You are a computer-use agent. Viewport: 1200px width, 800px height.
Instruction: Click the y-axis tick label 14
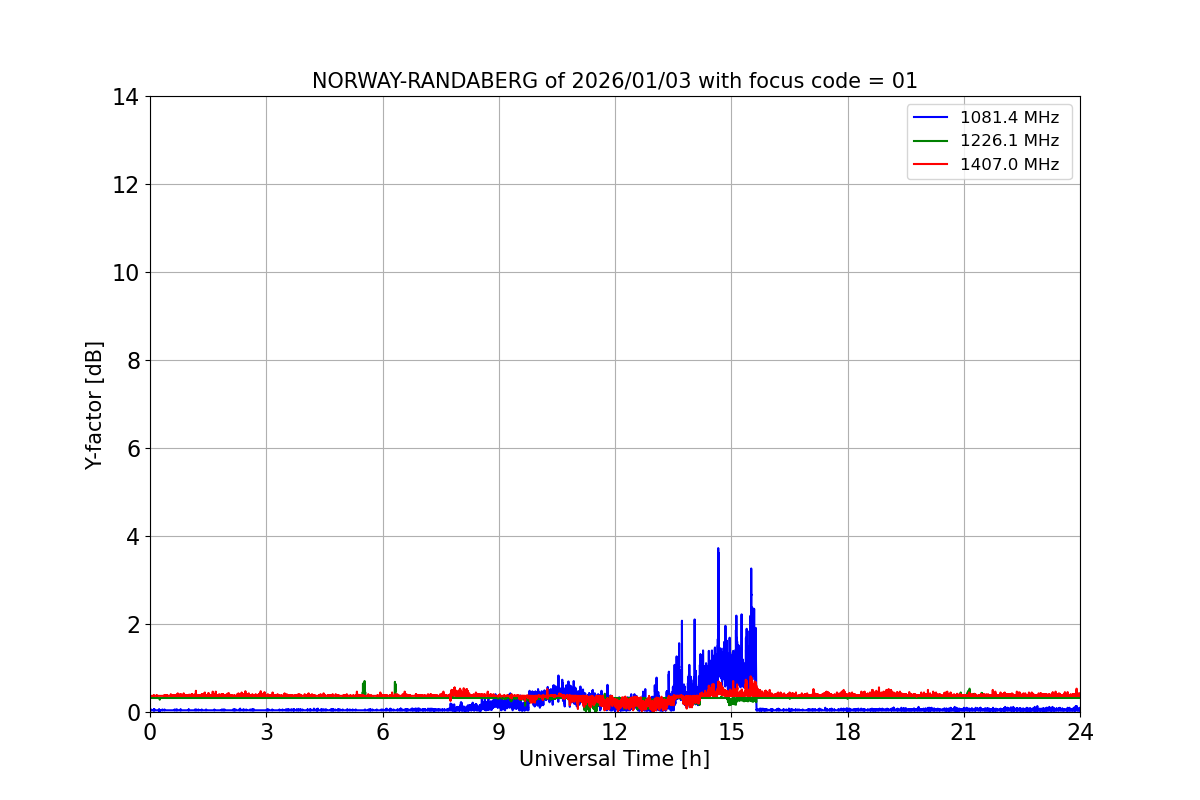[125, 97]
